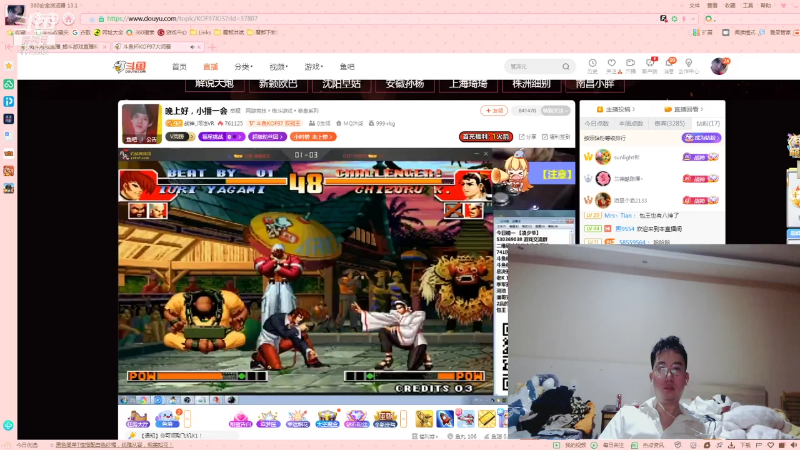Select the 解说大炮 banner tab
Viewport: 800px width, 450px height.
[214, 84]
